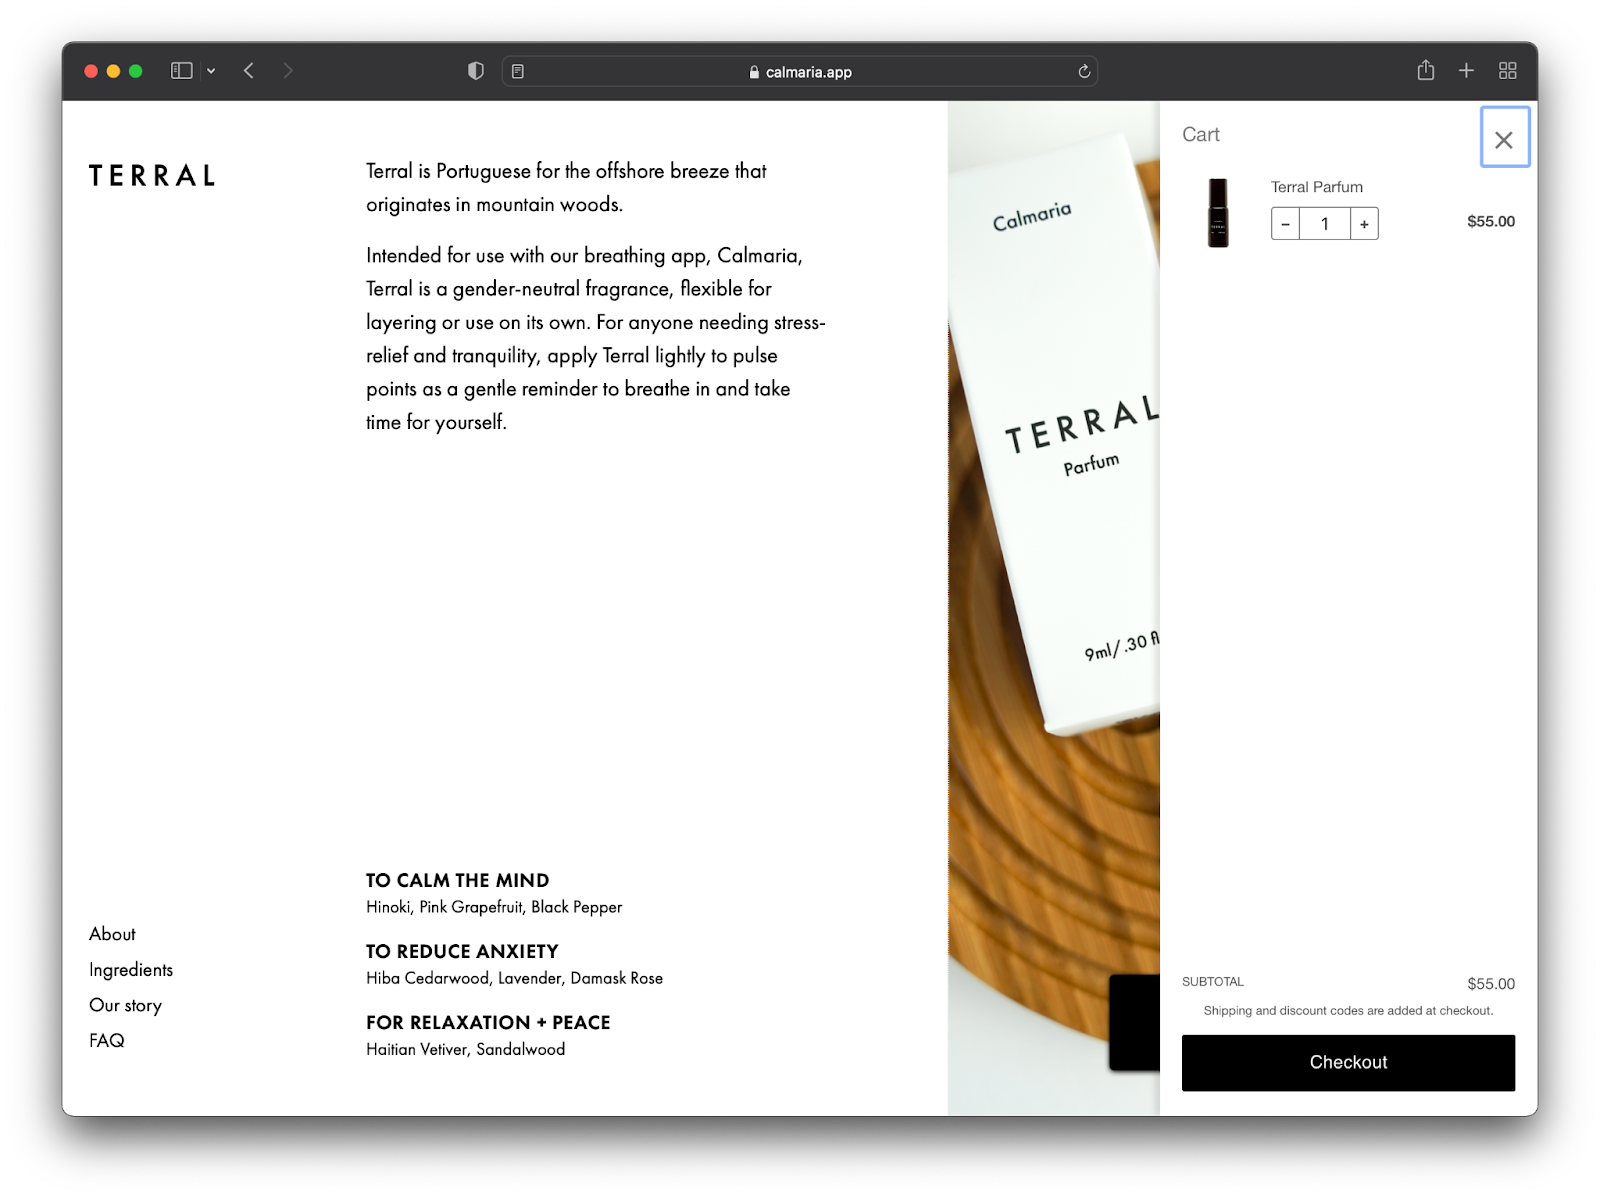Show the tab overview grid icon
This screenshot has width=1600, height=1198.
(x=1508, y=71)
